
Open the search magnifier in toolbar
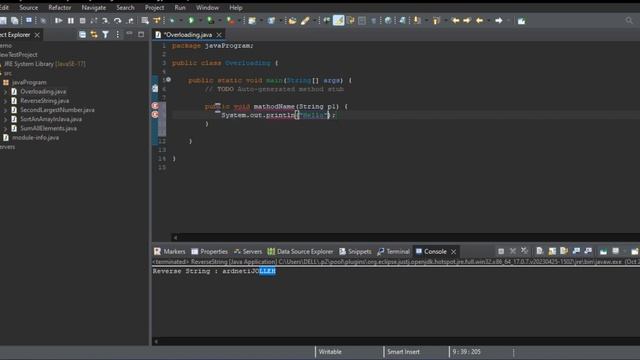tap(629, 20)
